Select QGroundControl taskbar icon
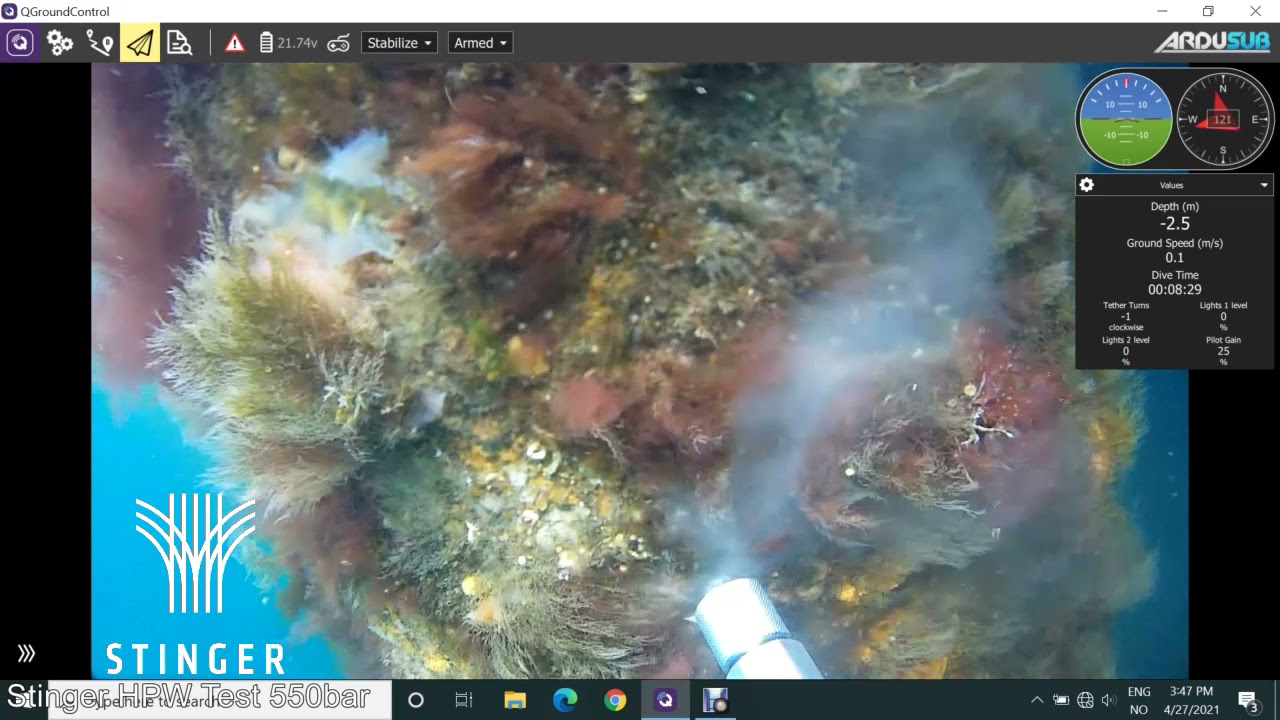 point(665,700)
